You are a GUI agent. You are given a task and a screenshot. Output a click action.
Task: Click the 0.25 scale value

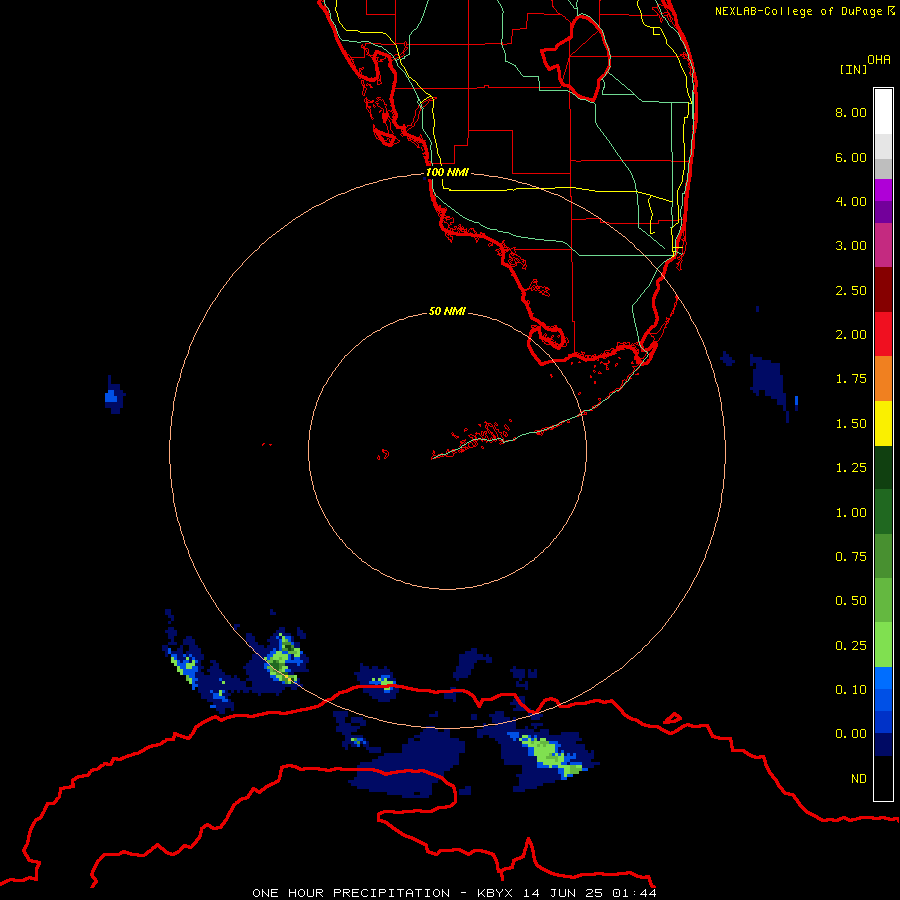pos(851,646)
